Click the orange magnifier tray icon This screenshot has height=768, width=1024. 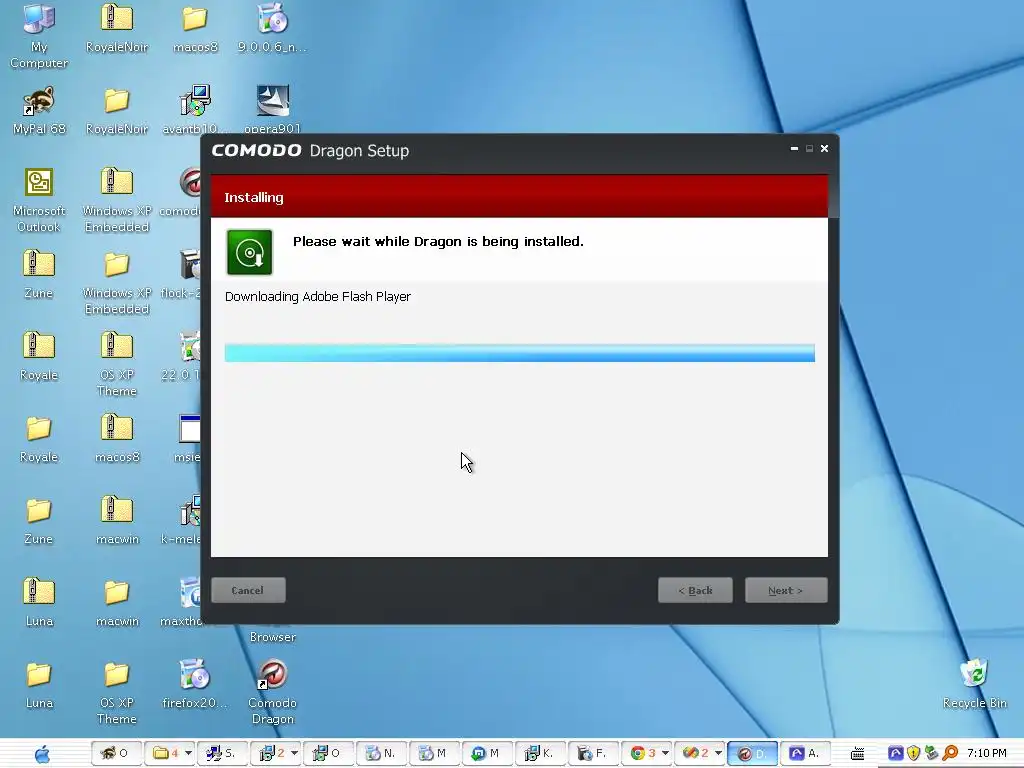click(x=950, y=754)
